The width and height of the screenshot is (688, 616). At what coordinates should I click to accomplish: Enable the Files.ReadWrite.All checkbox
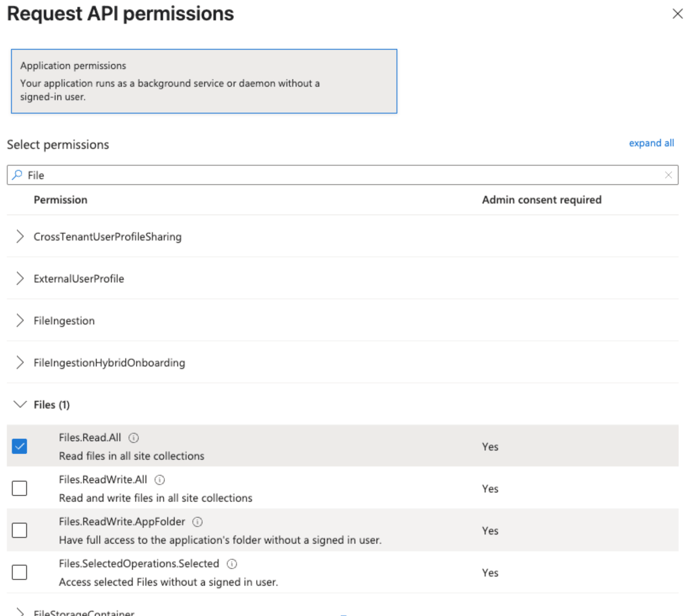pyautogui.click(x=19, y=489)
